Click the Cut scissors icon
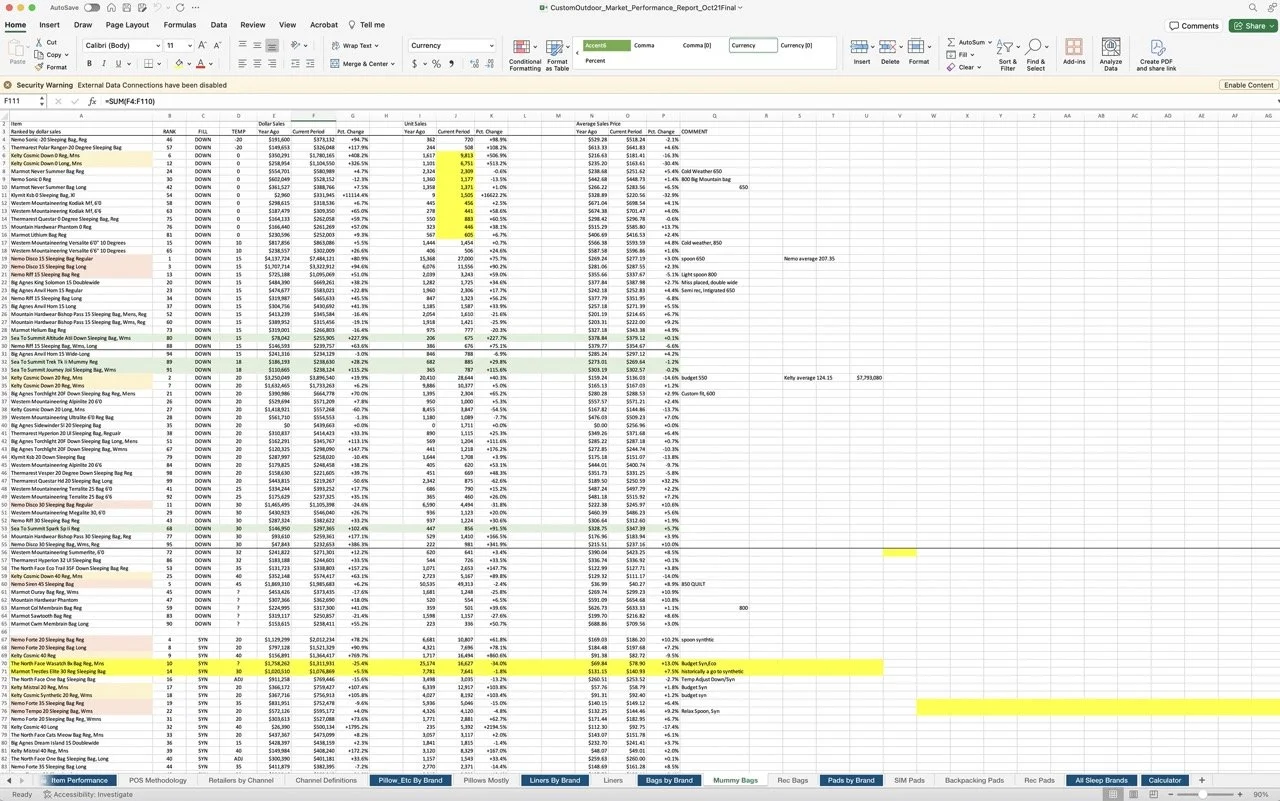 pos(39,42)
